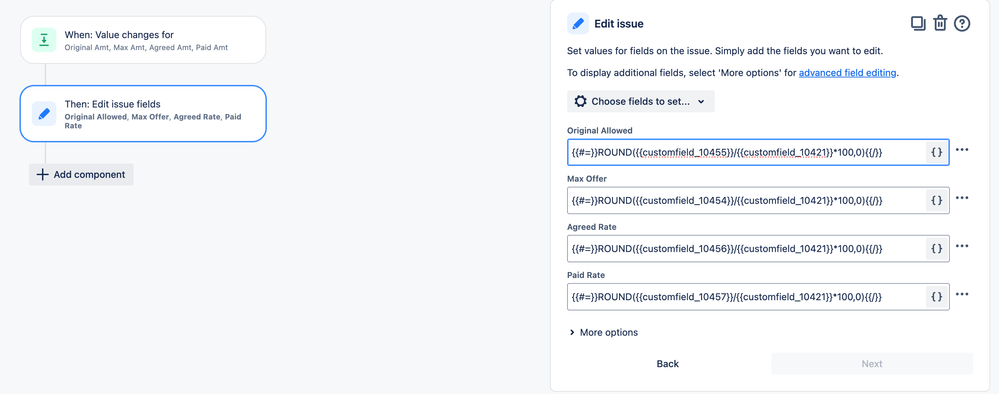This screenshot has width=999, height=394.
Task: Select the When: Value changes for trigger
Action: click(x=143, y=40)
